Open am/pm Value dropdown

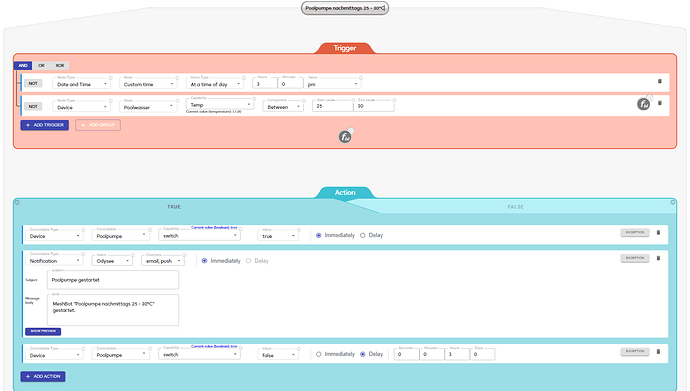(x=332, y=84)
